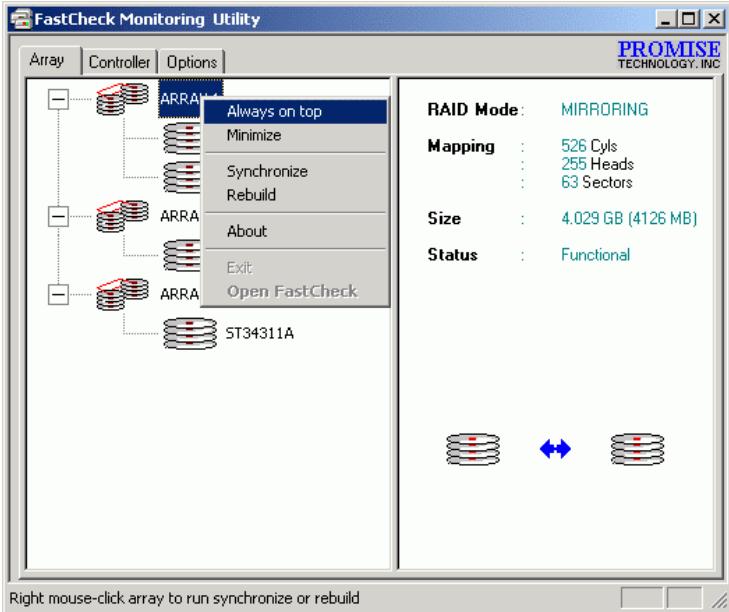The height and width of the screenshot is (612, 729).
Task: Minimize the FastCheck window
Action: 666,20
